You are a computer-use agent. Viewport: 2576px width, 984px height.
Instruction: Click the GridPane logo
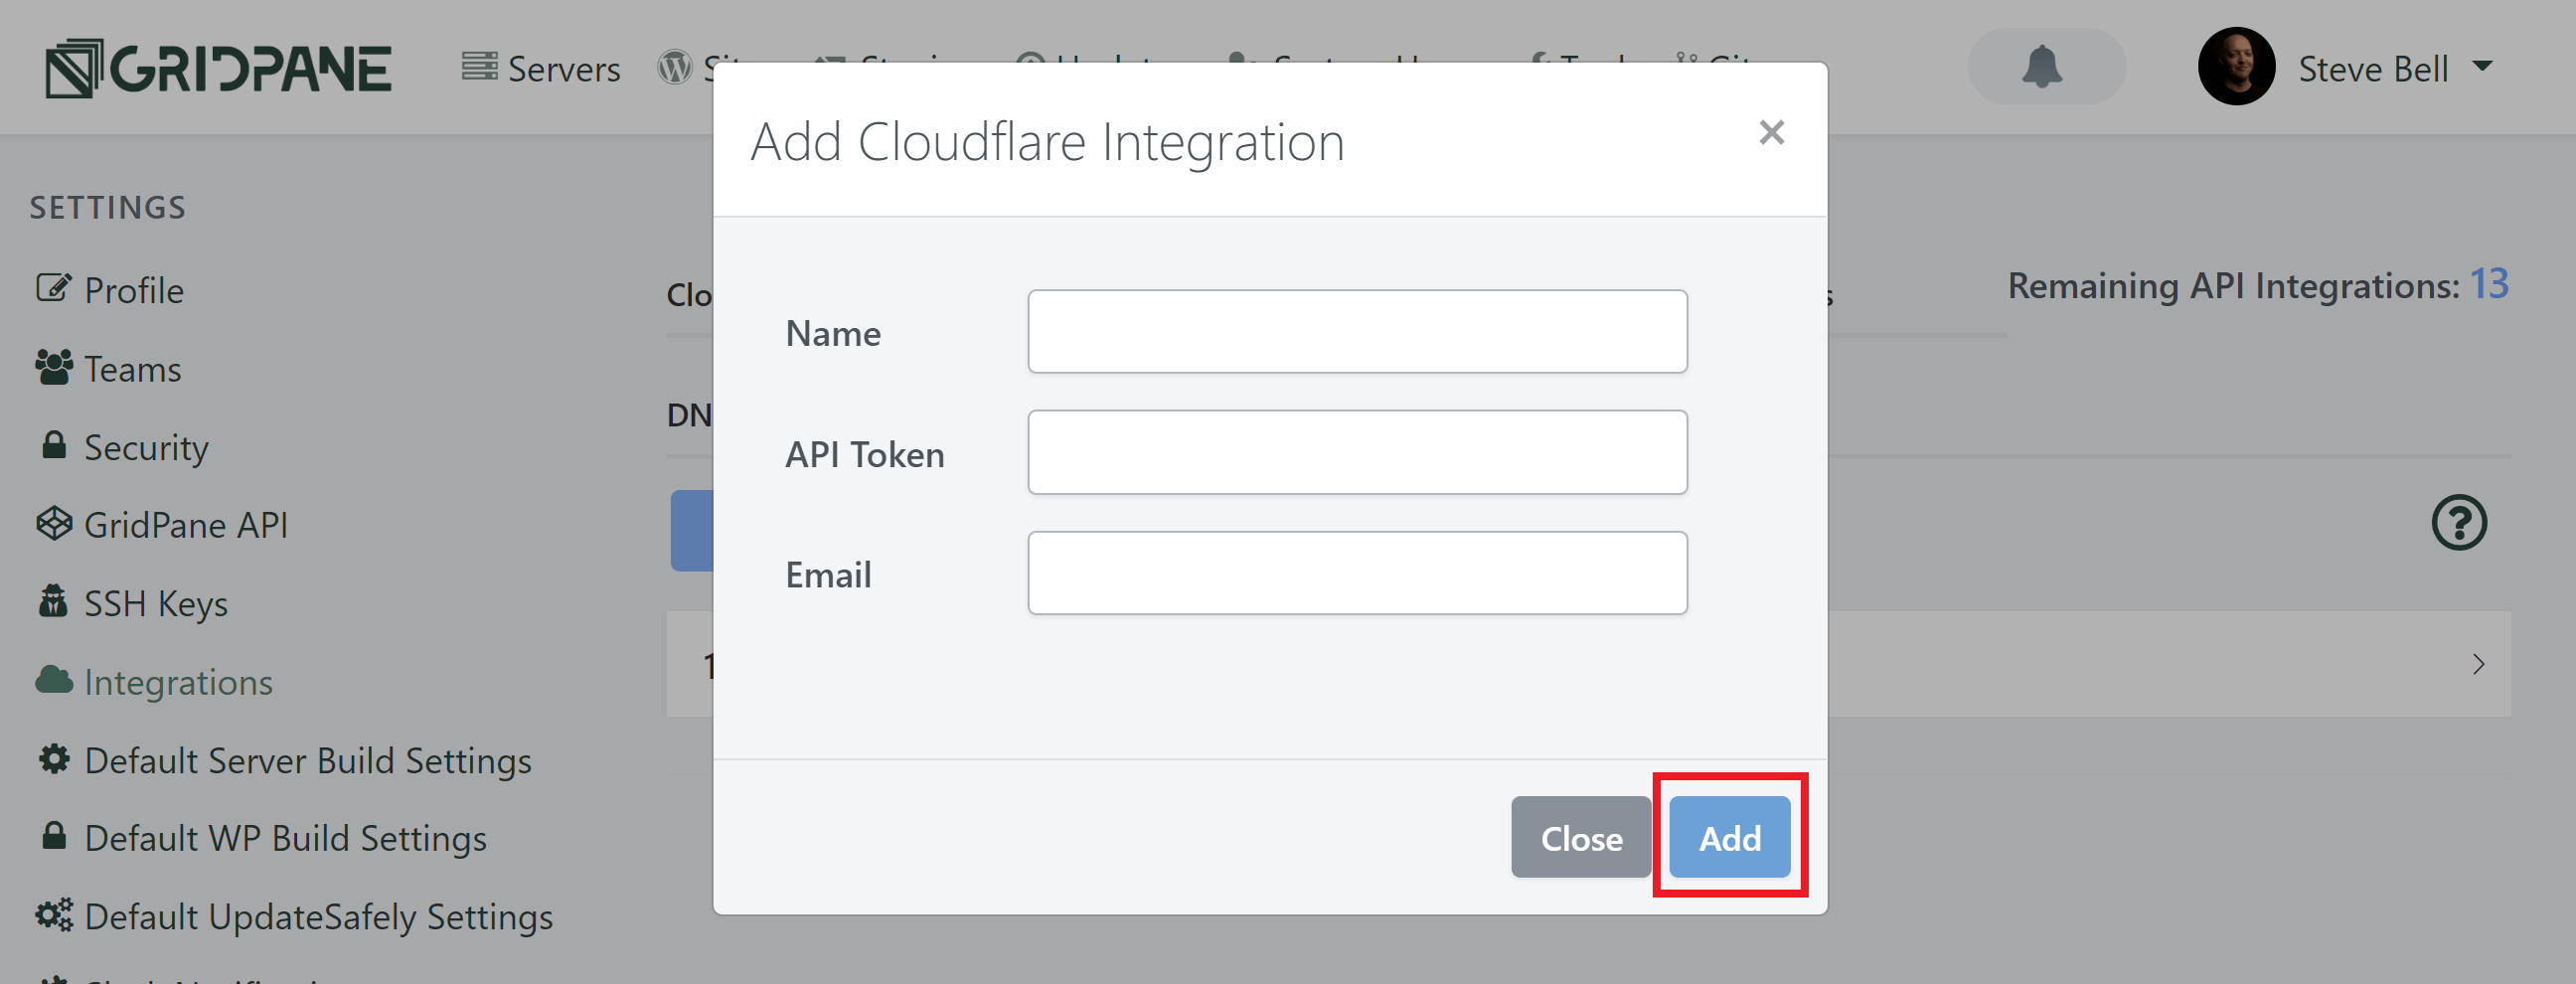point(218,68)
